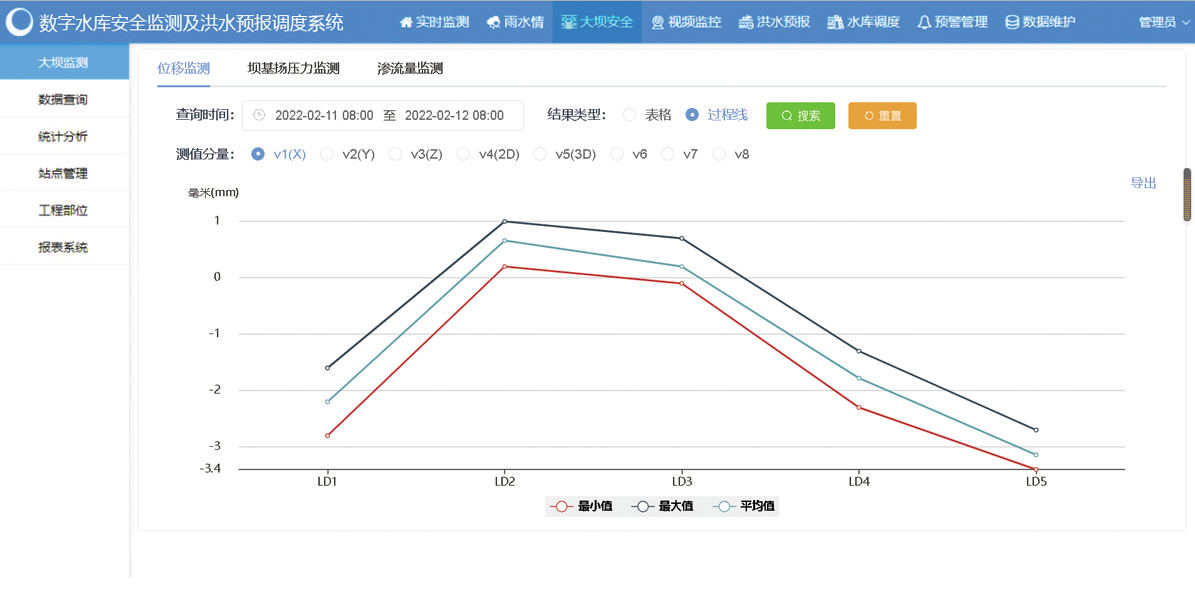Open the start date 2022-02-11 picker
Viewport: 1195px width, 600px height.
click(323, 115)
